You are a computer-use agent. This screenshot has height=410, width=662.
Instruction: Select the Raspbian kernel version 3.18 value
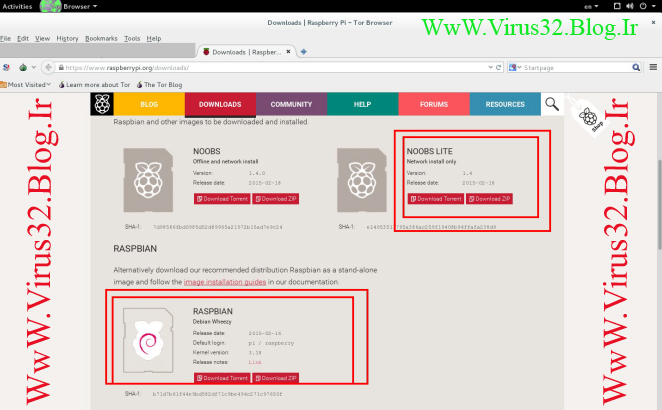[255, 353]
